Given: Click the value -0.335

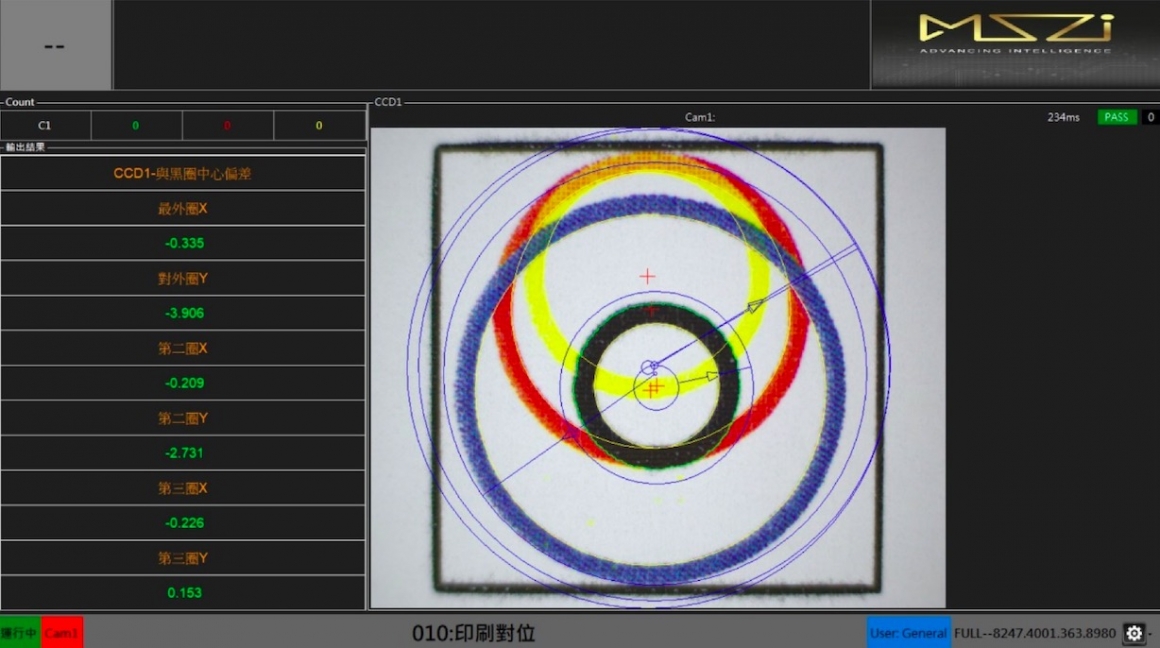Looking at the screenshot, I should coord(183,243).
